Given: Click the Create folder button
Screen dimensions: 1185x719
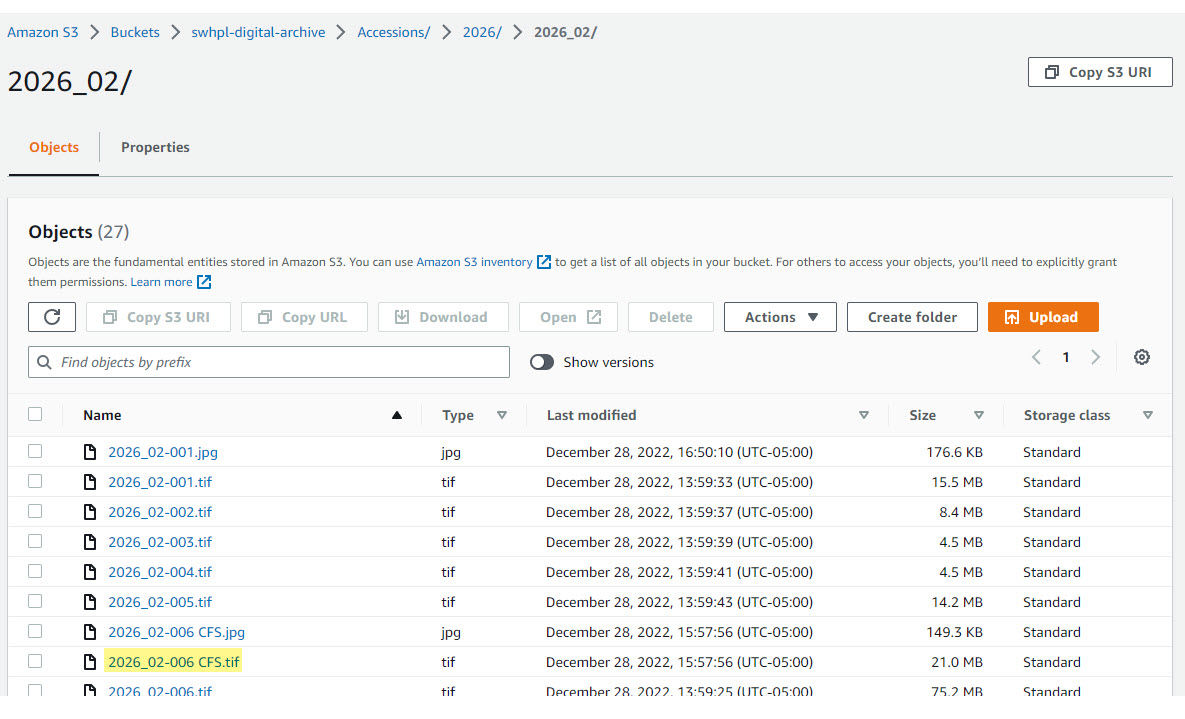Looking at the screenshot, I should point(912,317).
